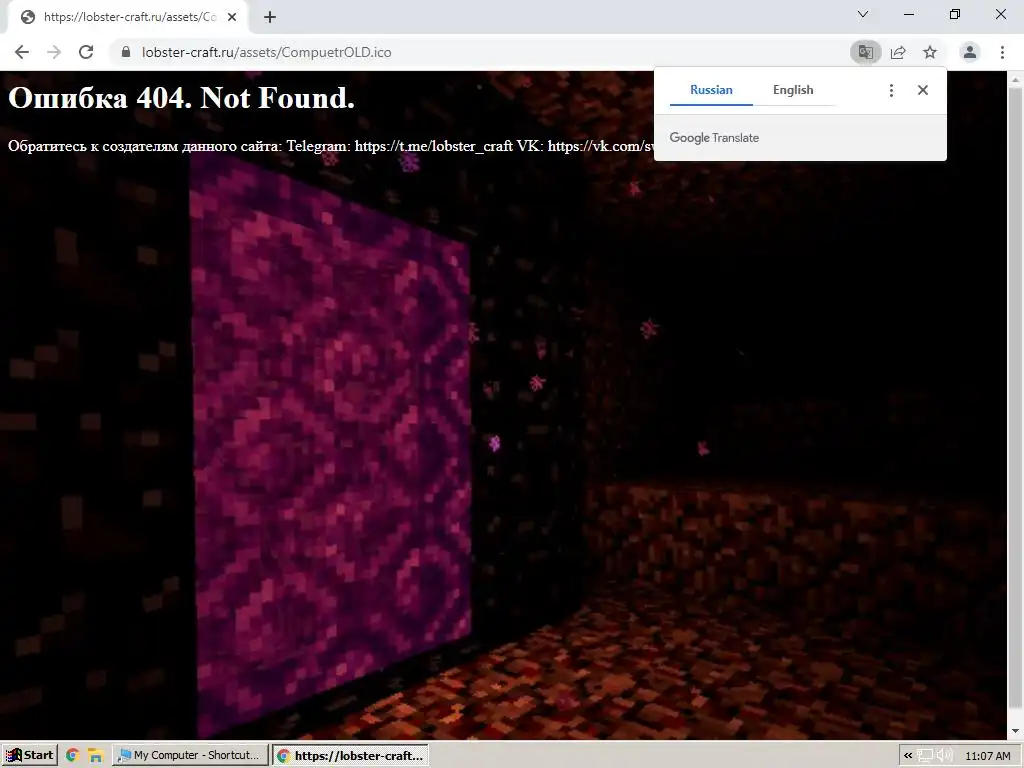View site information via lock icon
Image resolution: width=1024 pixels, height=768 pixels.
click(126, 52)
